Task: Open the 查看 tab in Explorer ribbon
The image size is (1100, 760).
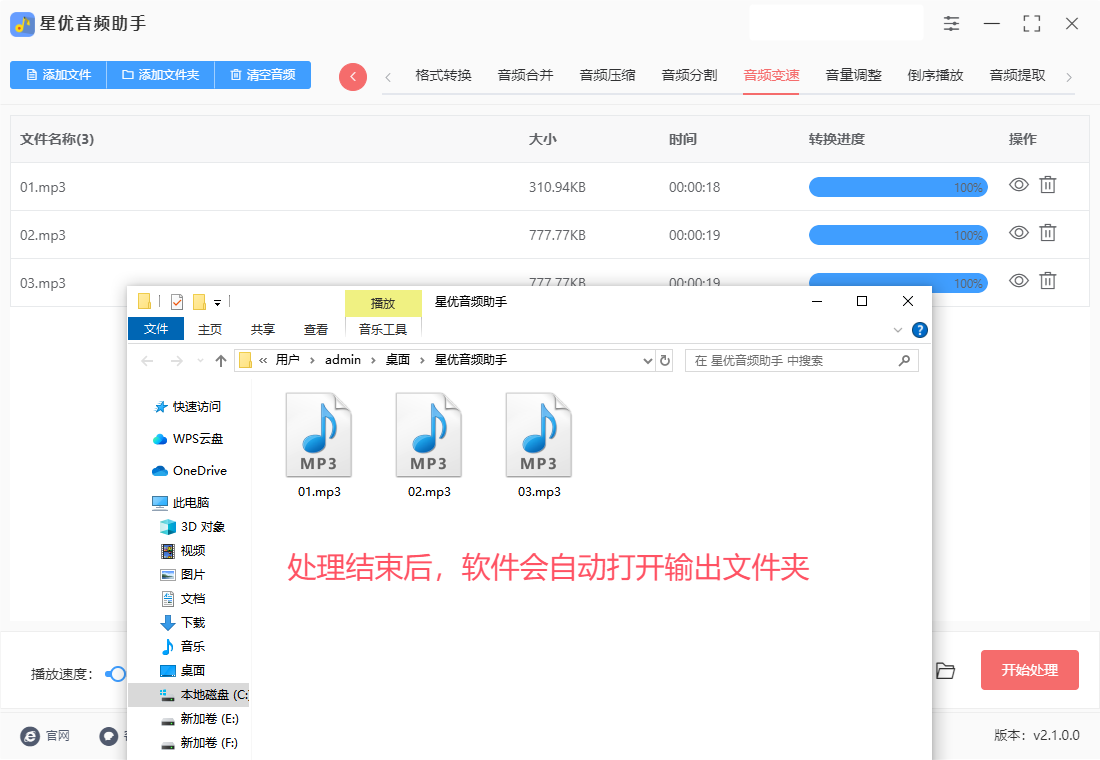Action: (316, 329)
